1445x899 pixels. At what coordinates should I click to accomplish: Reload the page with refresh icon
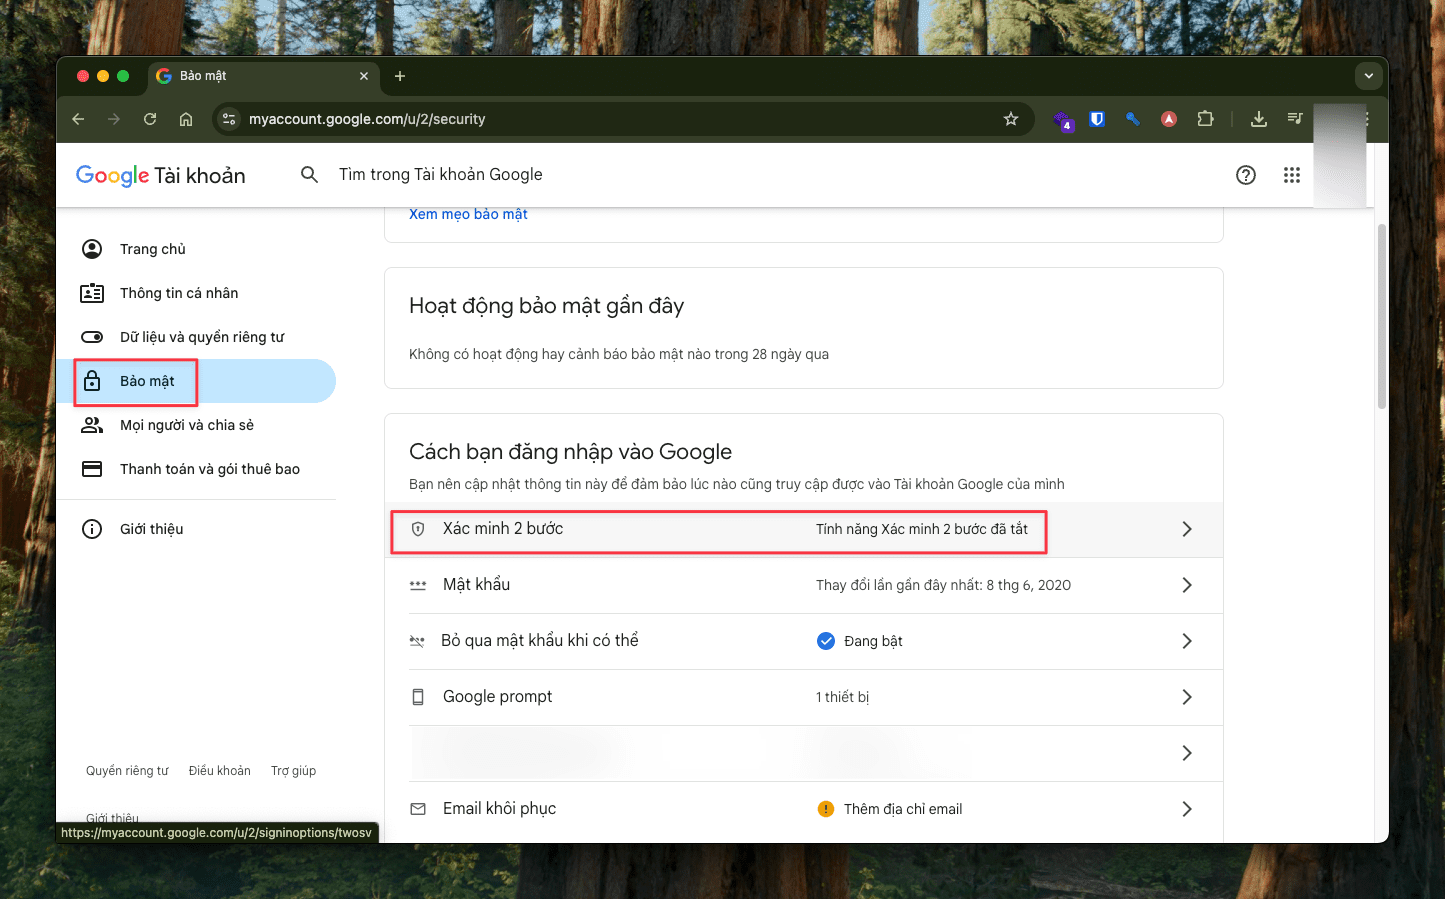click(150, 119)
